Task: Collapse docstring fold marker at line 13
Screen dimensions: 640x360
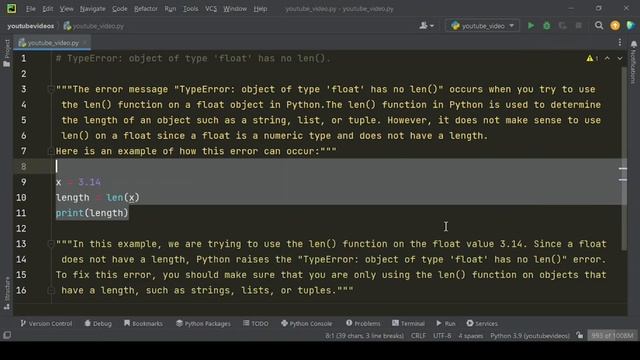Action: (51, 244)
